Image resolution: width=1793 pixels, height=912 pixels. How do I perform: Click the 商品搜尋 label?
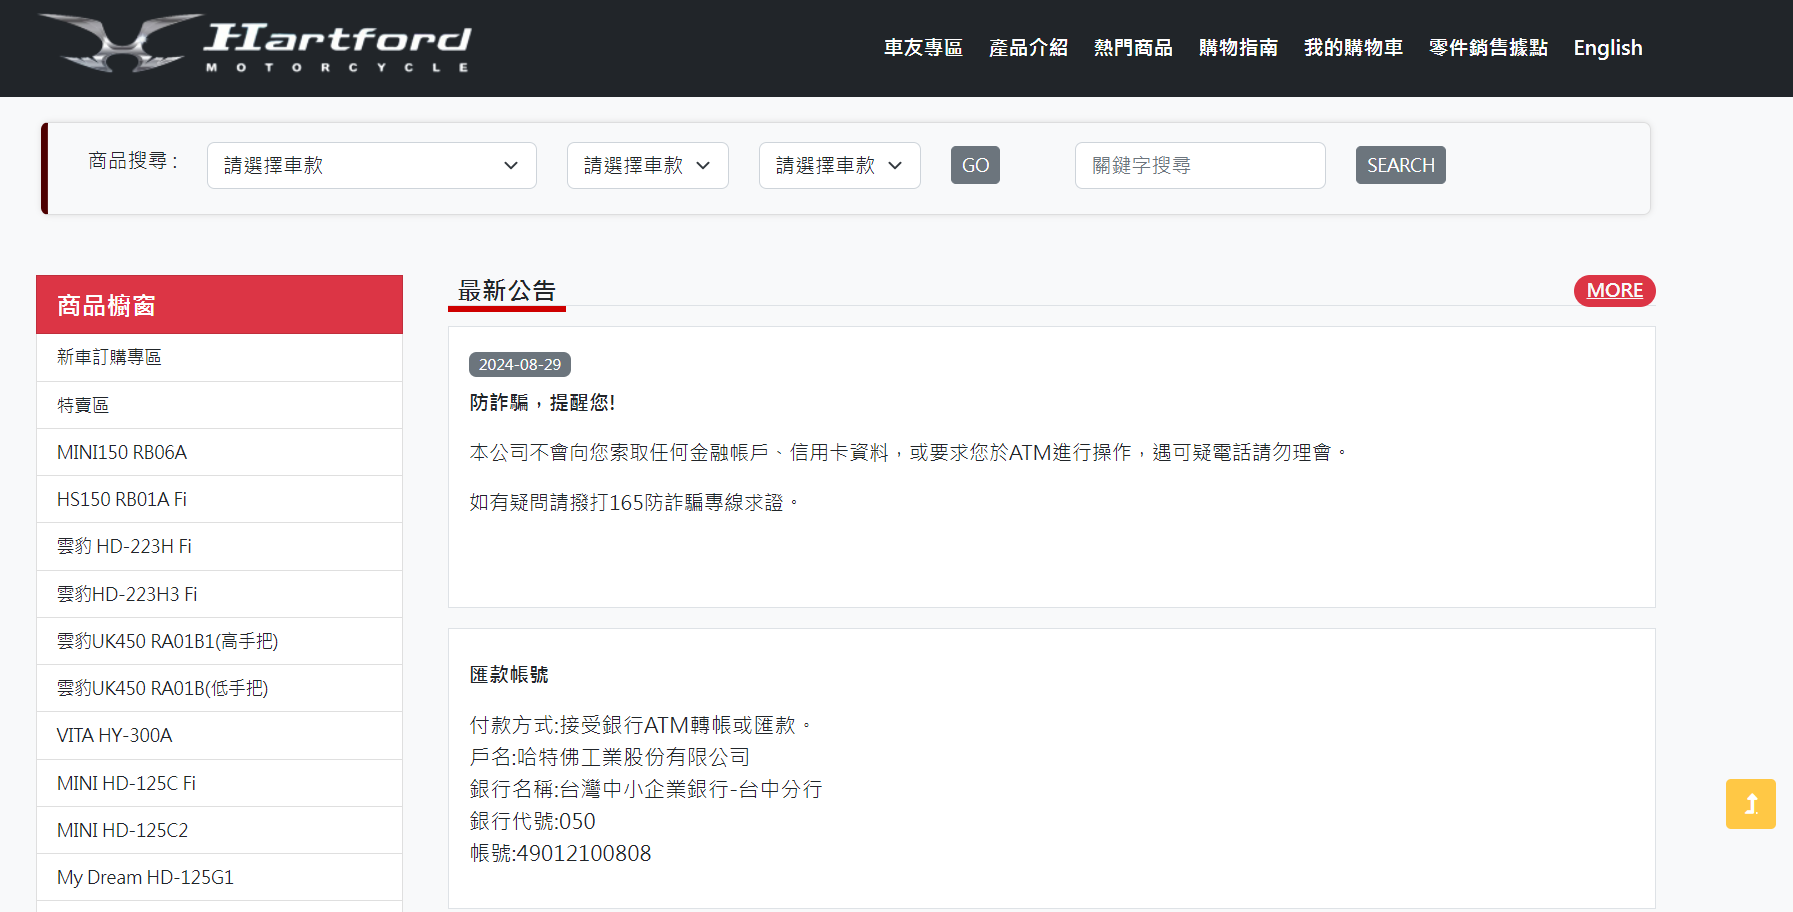point(133,161)
